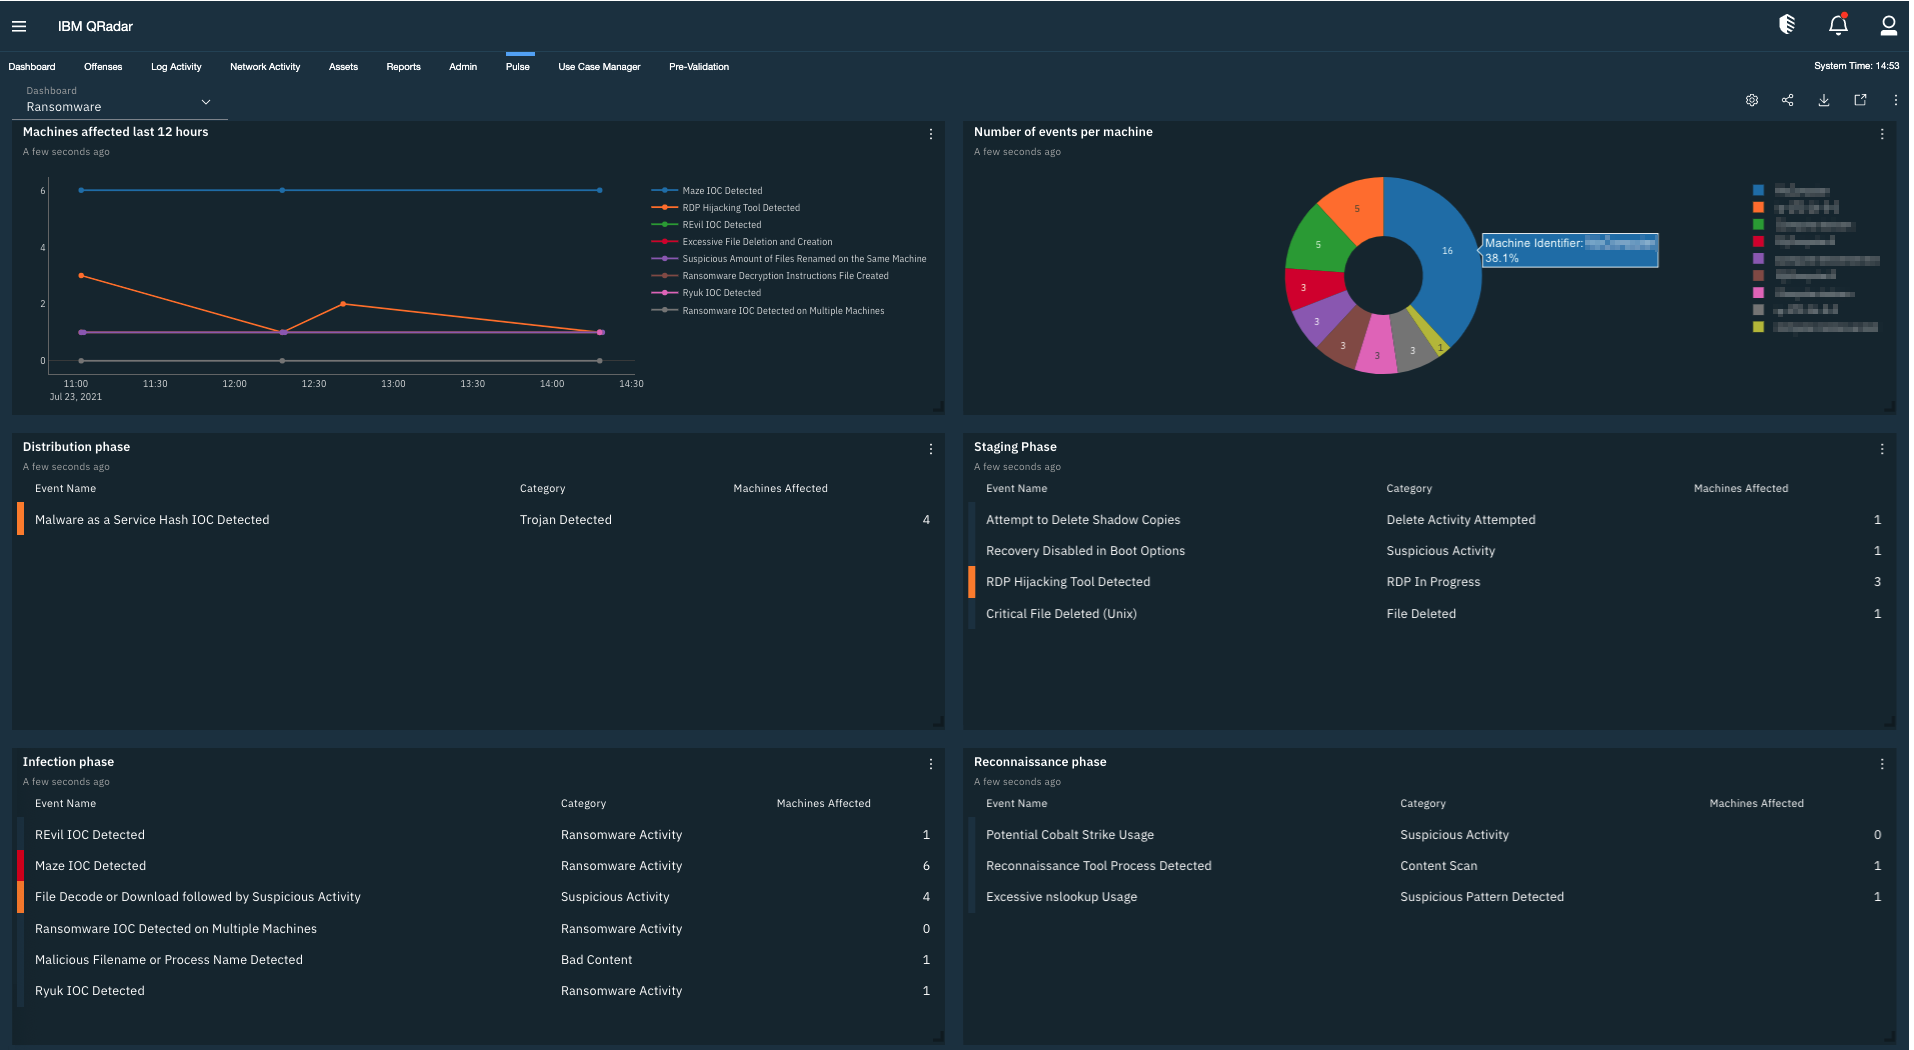Image resolution: width=1914 pixels, height=1050 pixels.
Task: Click the first pie legend color swatch
Action: pos(1757,189)
